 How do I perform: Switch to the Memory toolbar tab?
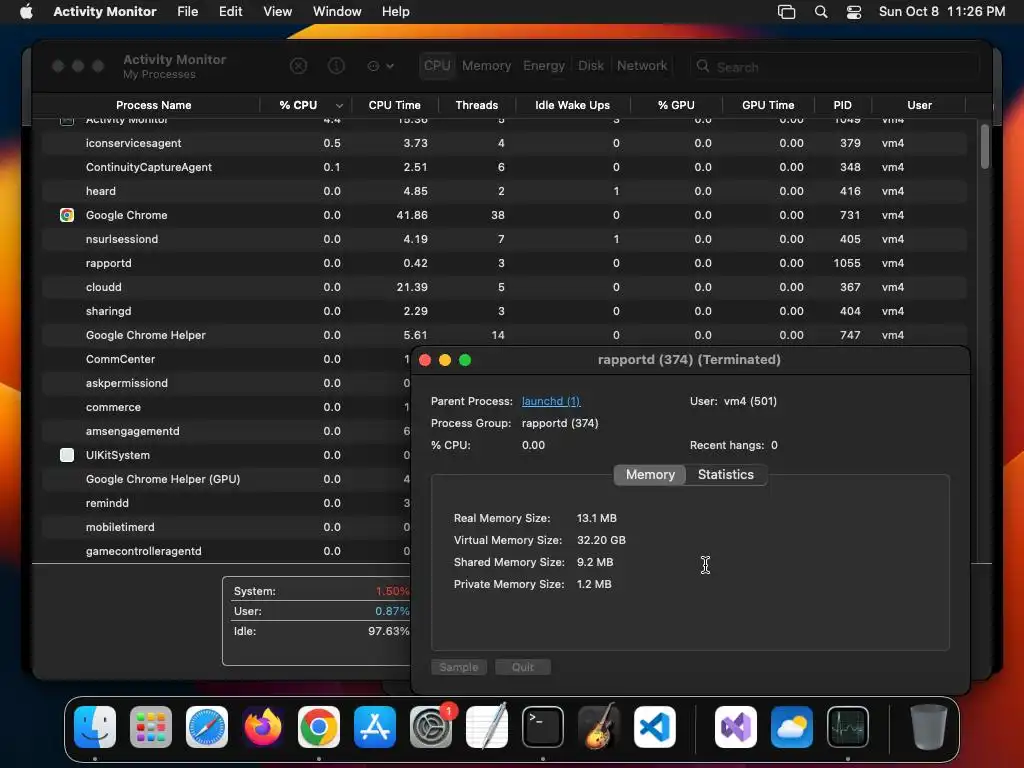point(487,65)
